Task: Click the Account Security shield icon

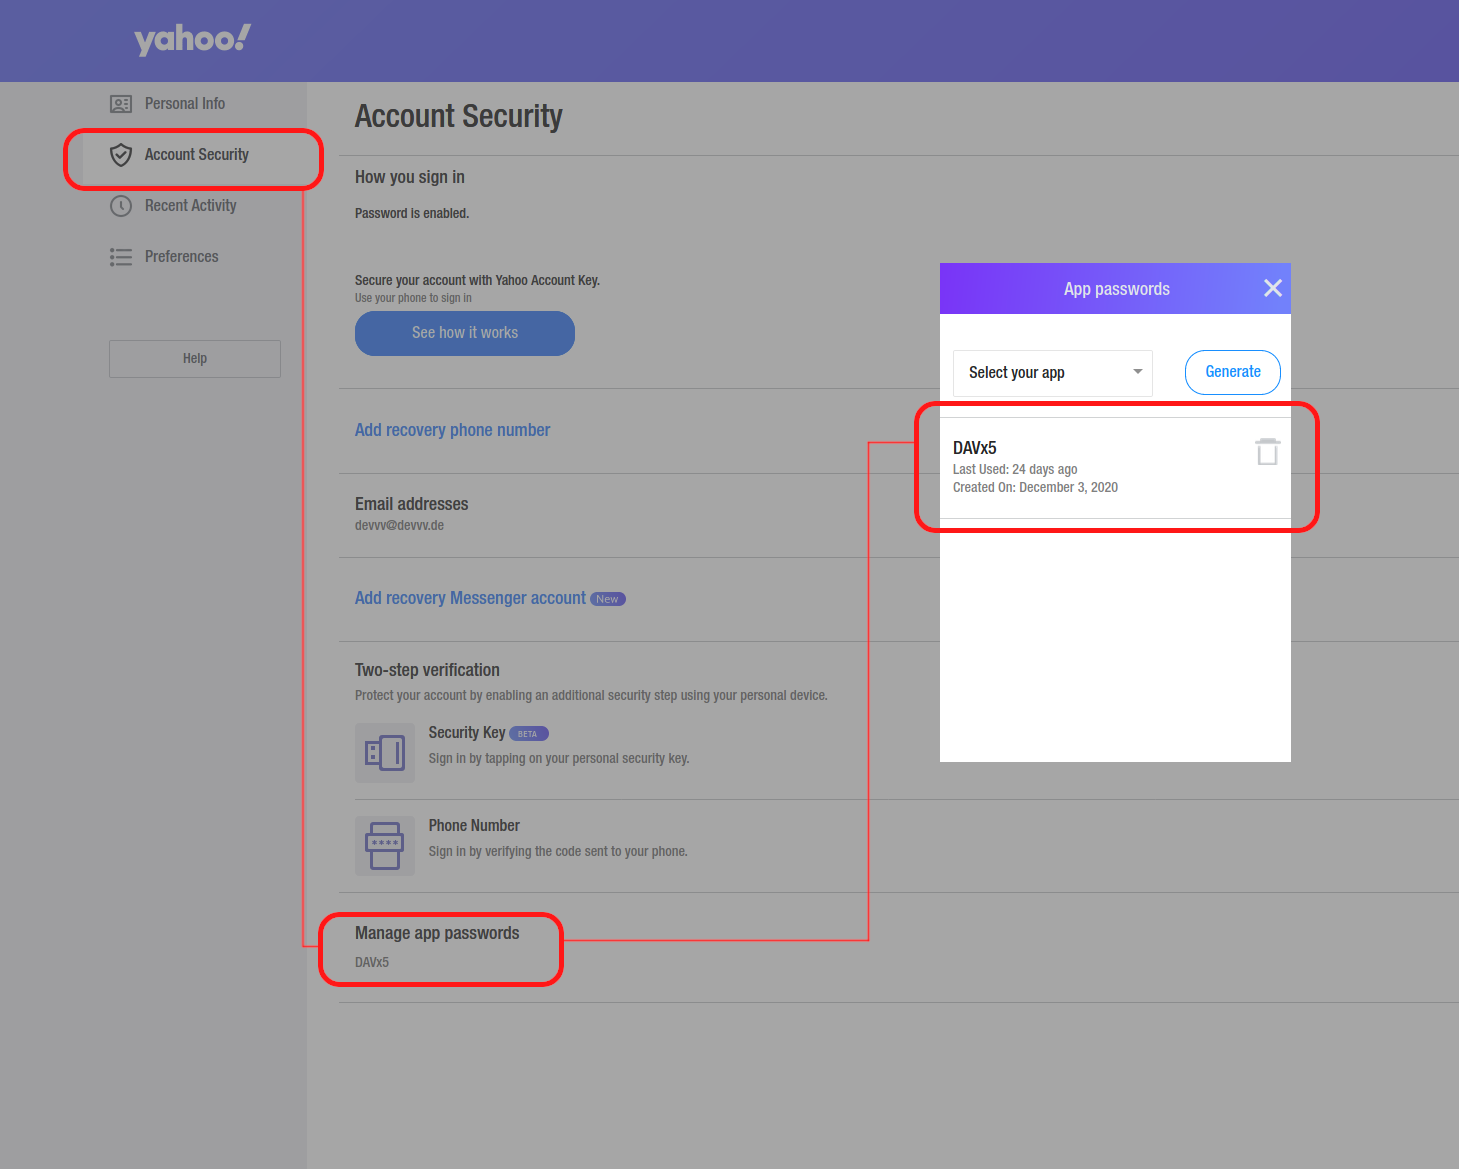Action: click(121, 155)
